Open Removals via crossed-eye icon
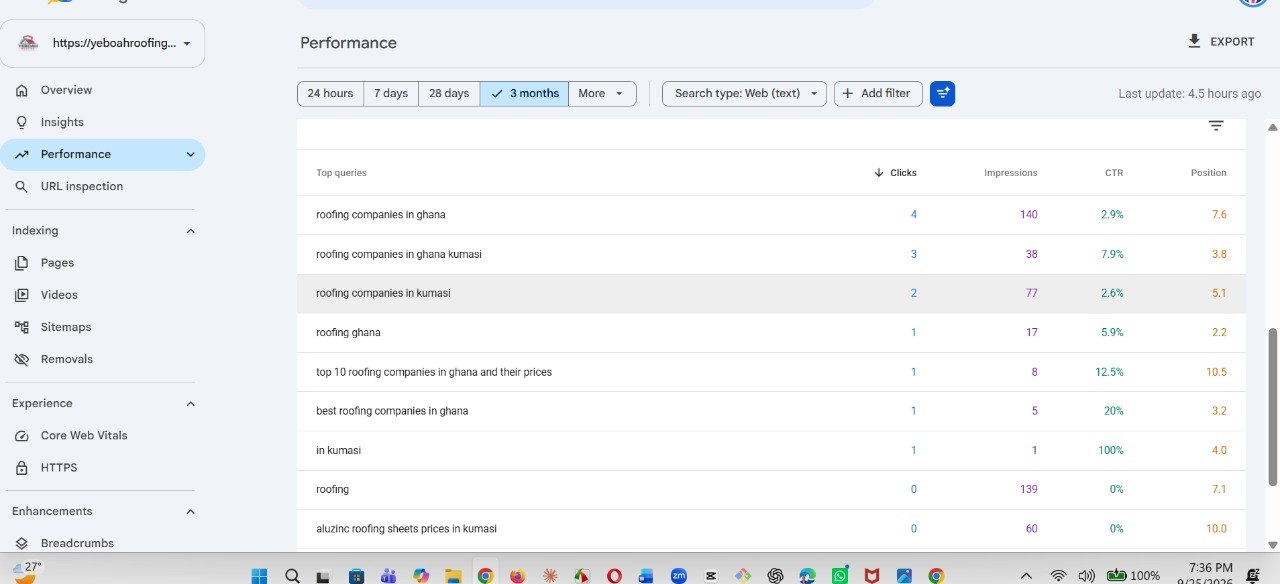 coord(22,359)
